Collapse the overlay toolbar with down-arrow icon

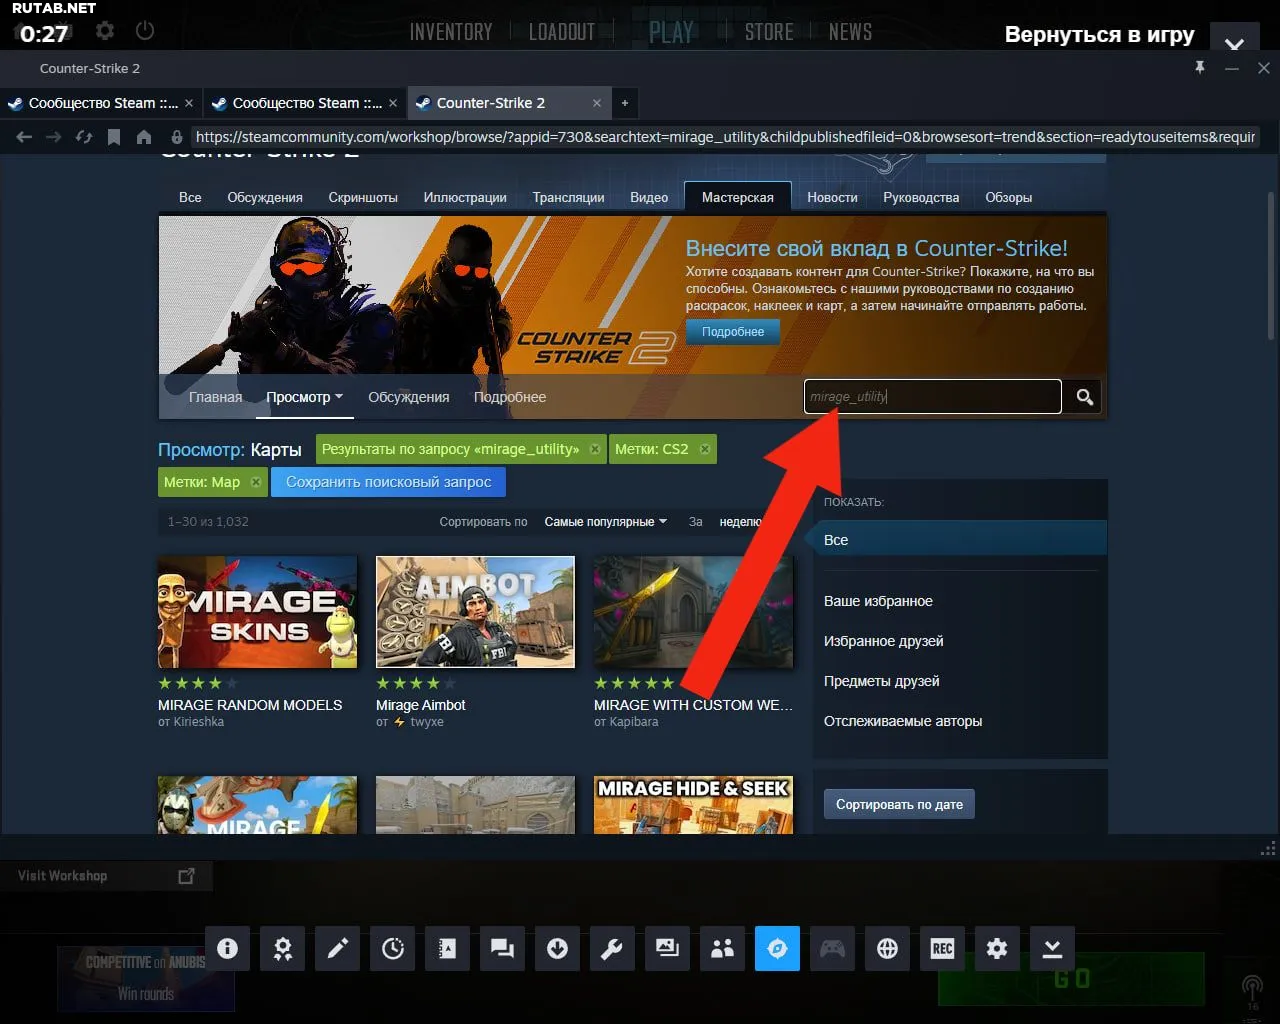pos(1052,948)
